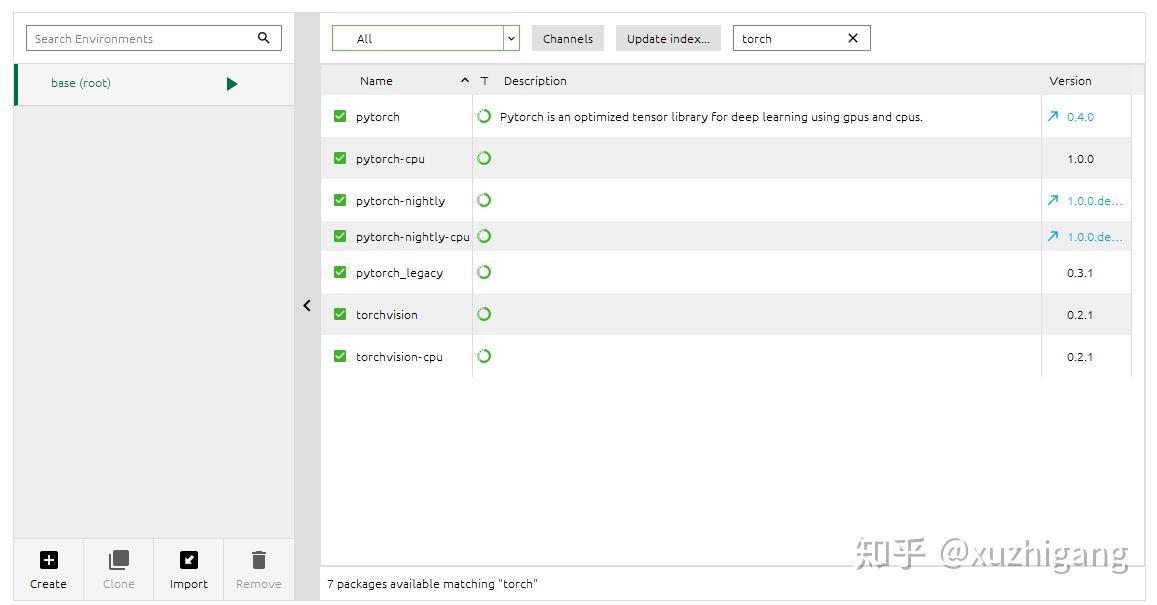The width and height of the screenshot is (1157, 605).
Task: Sort by the T type column header
Action: click(x=484, y=80)
